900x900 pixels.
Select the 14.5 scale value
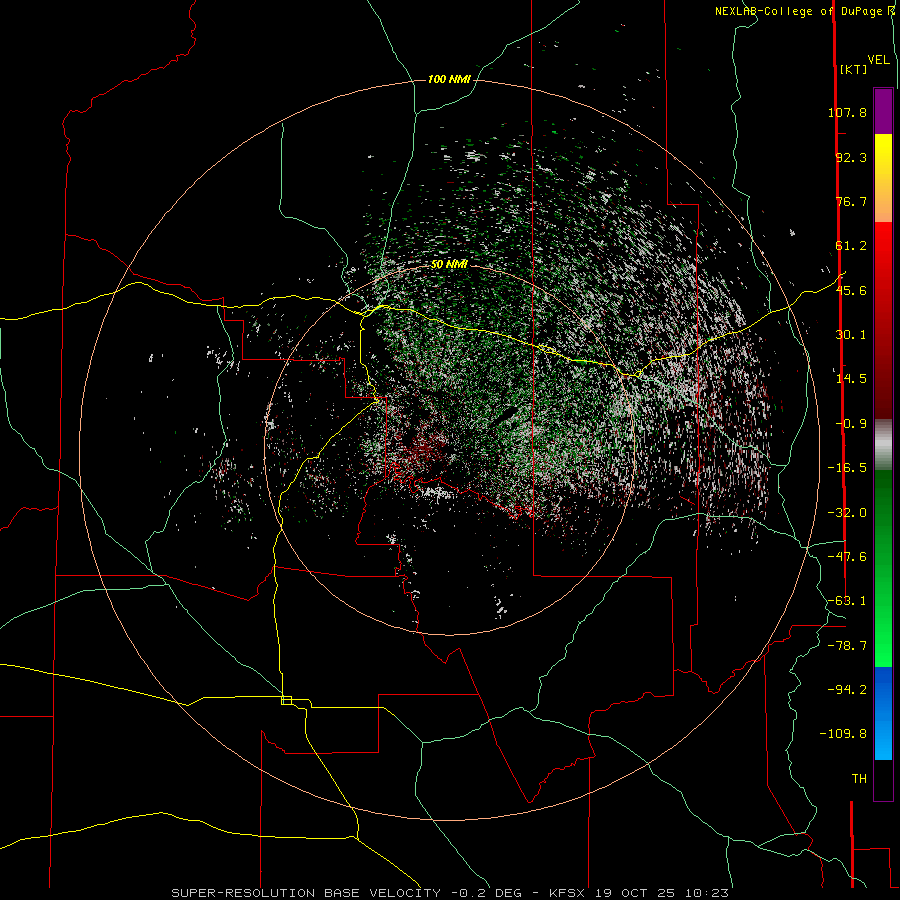[851, 379]
